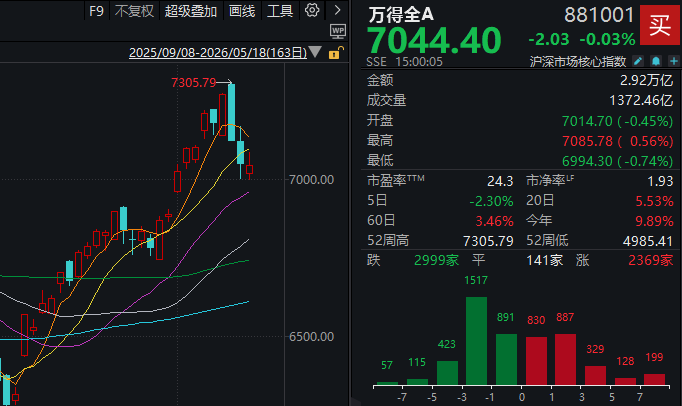
Task: Click the green bar labeled 423
Action: [x=447, y=373]
